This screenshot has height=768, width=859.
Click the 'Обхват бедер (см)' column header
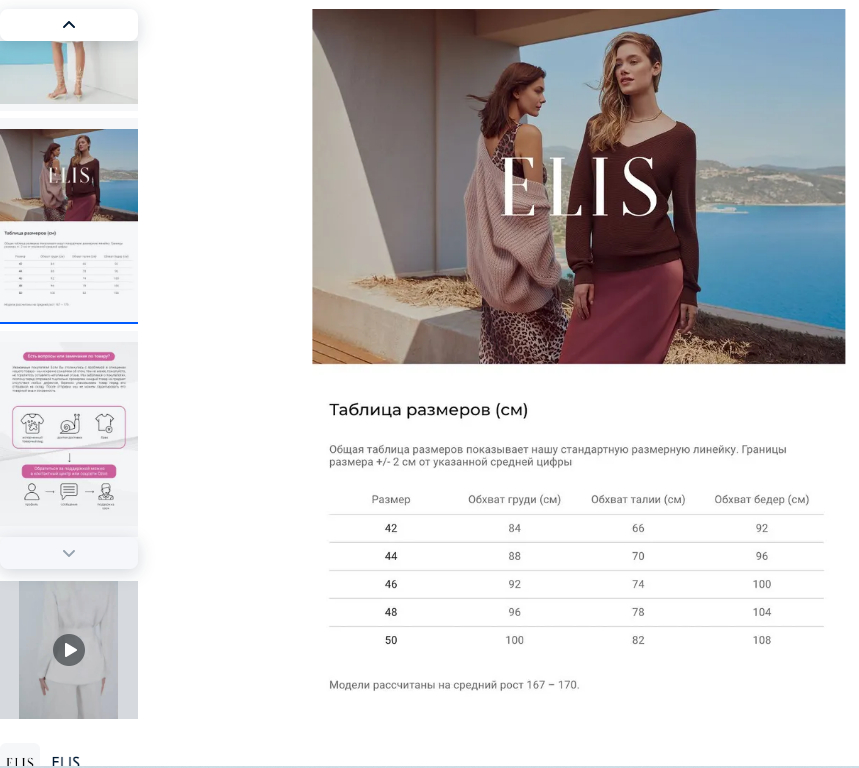tap(761, 500)
